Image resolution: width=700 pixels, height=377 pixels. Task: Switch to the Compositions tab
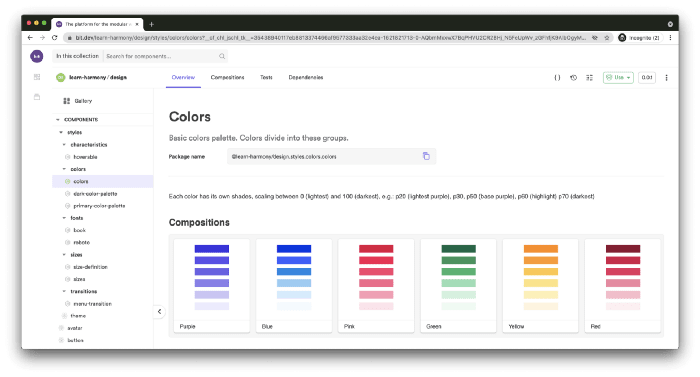pyautogui.click(x=227, y=78)
